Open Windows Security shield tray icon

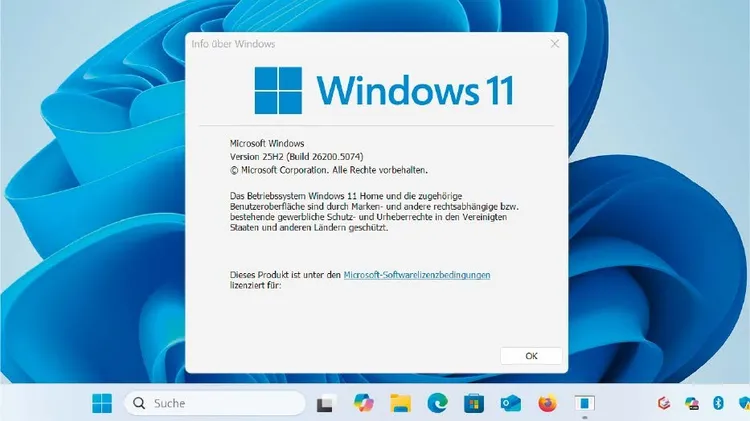coord(743,403)
